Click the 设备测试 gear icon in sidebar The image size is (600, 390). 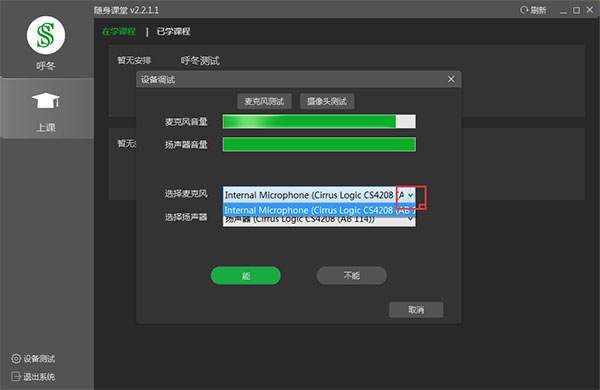pyautogui.click(x=16, y=359)
